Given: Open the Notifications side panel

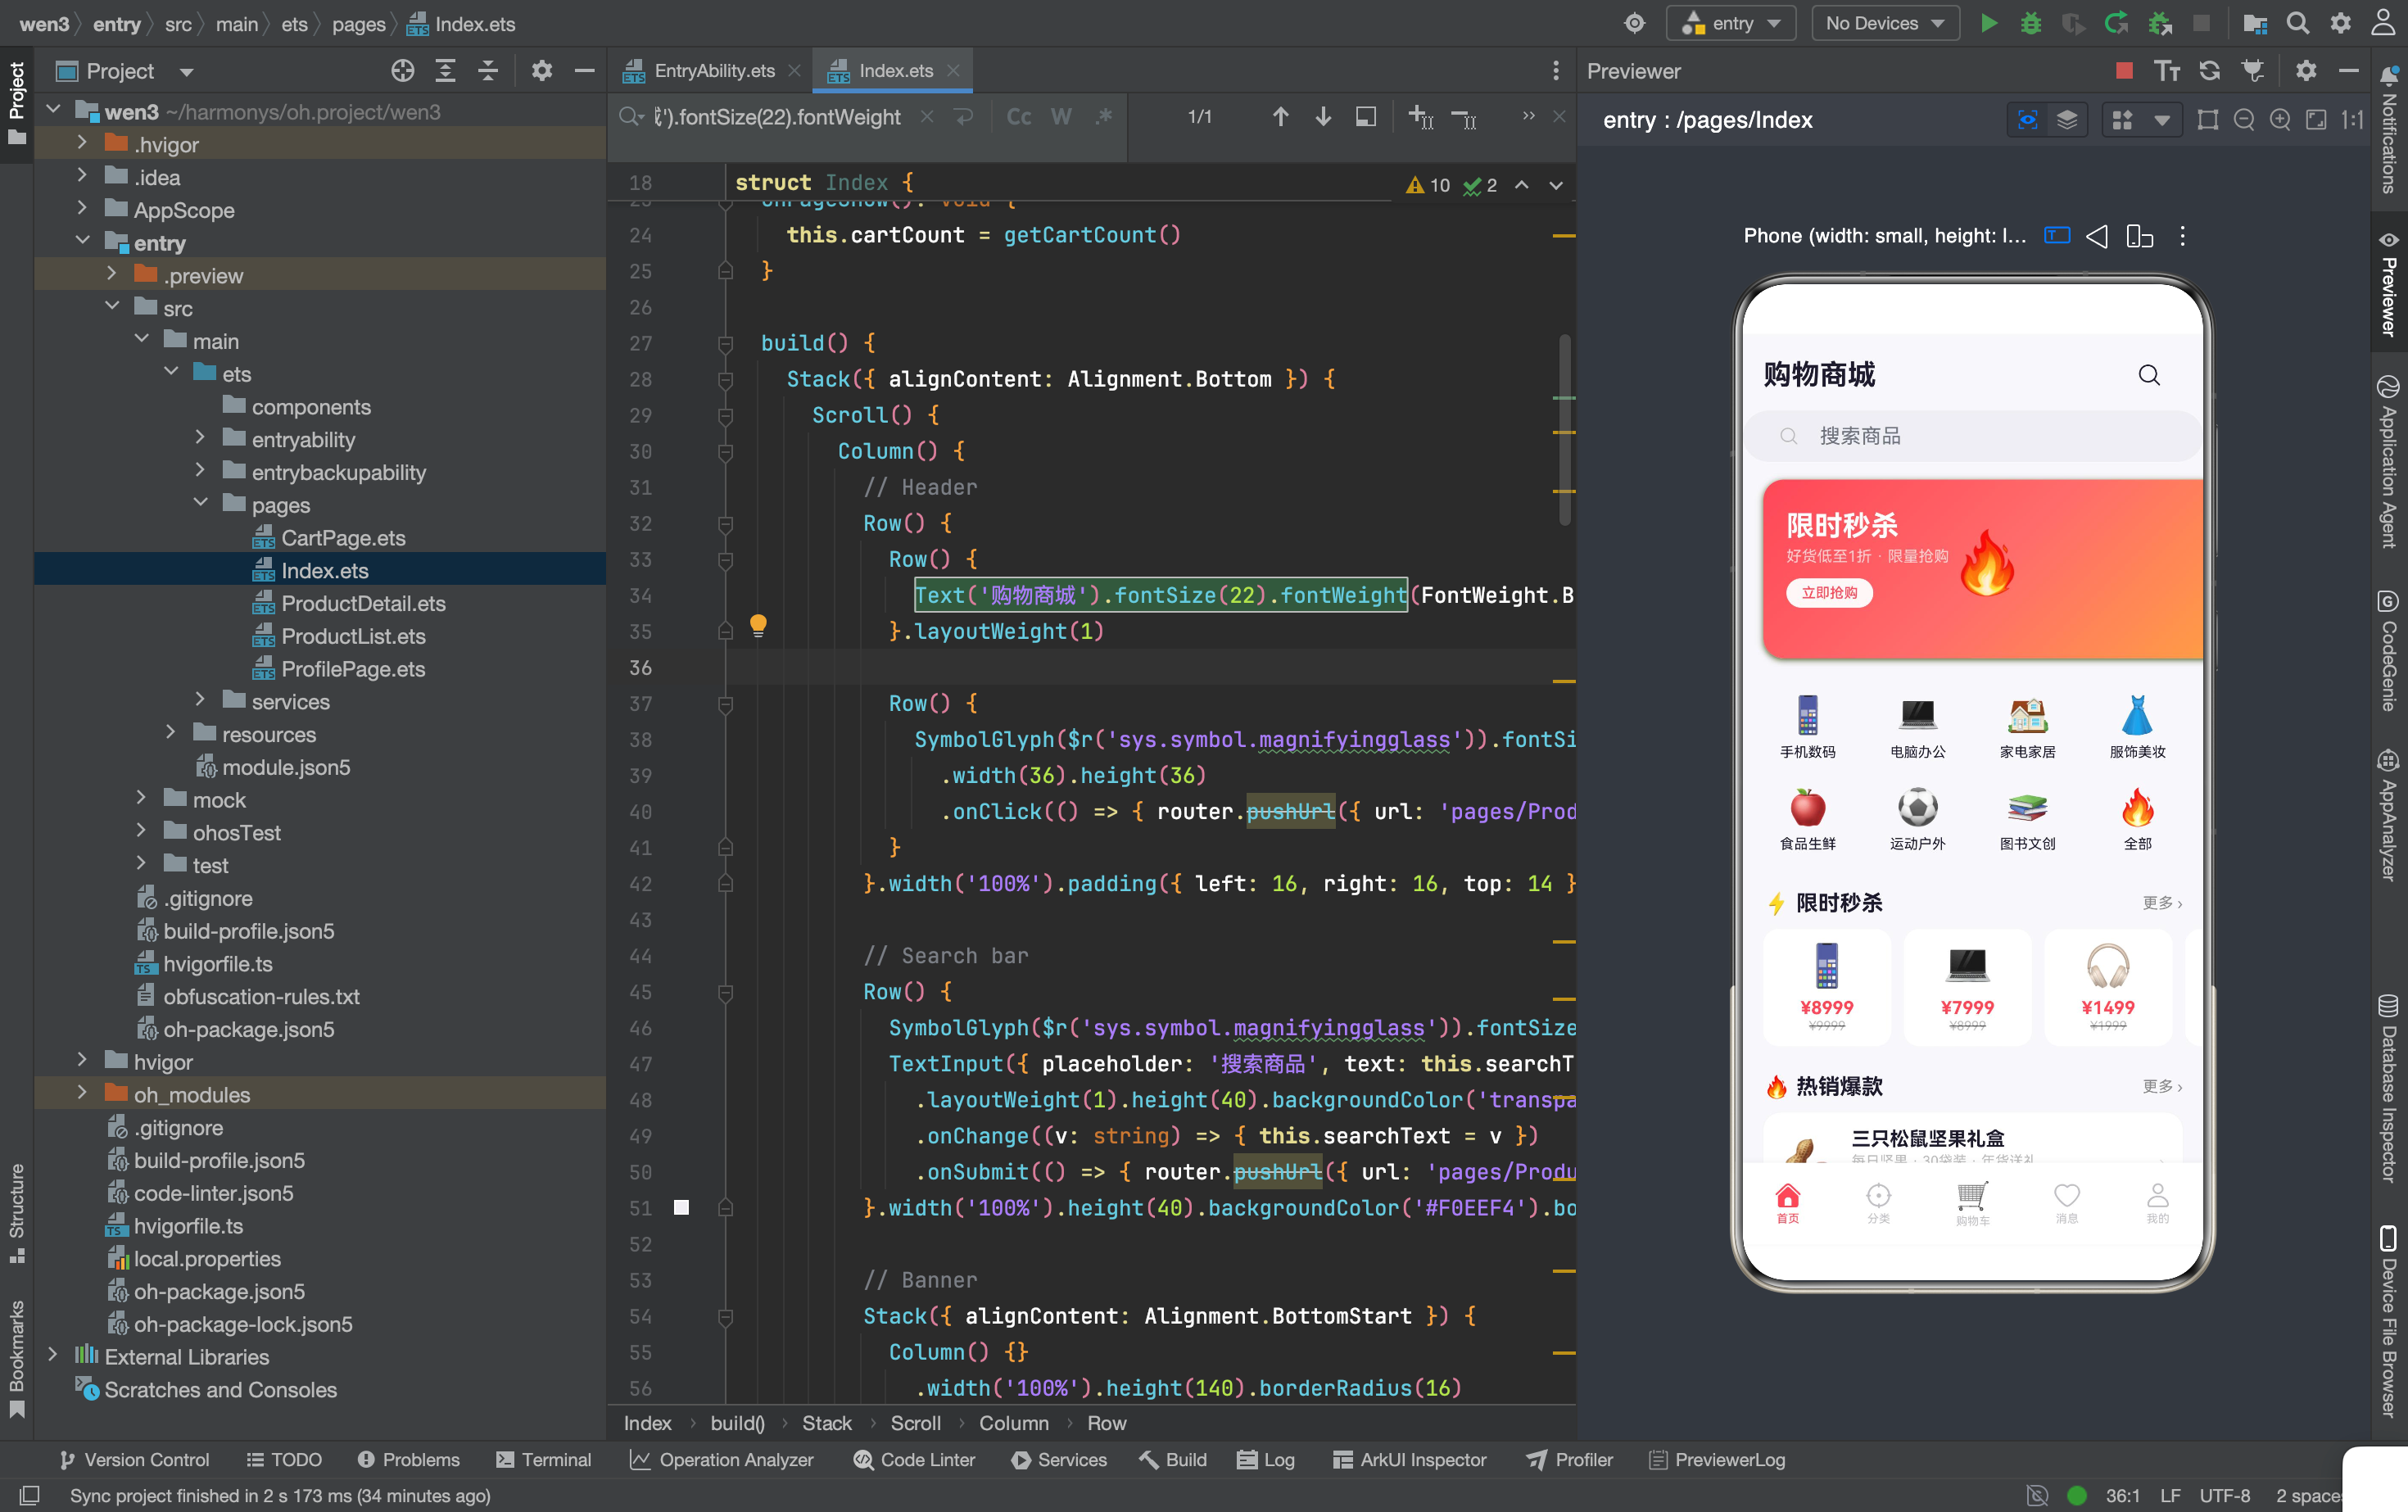Looking at the screenshot, I should coord(2389,130).
